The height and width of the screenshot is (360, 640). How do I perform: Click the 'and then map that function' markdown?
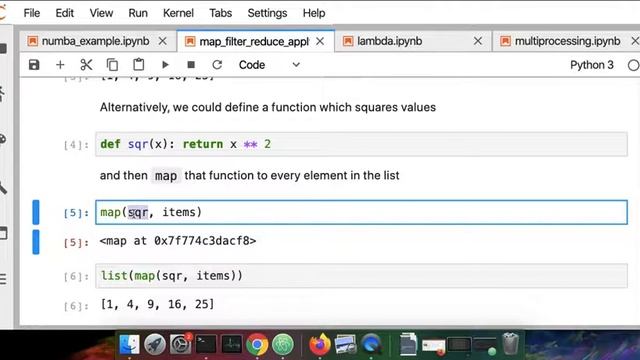pyautogui.click(x=249, y=176)
